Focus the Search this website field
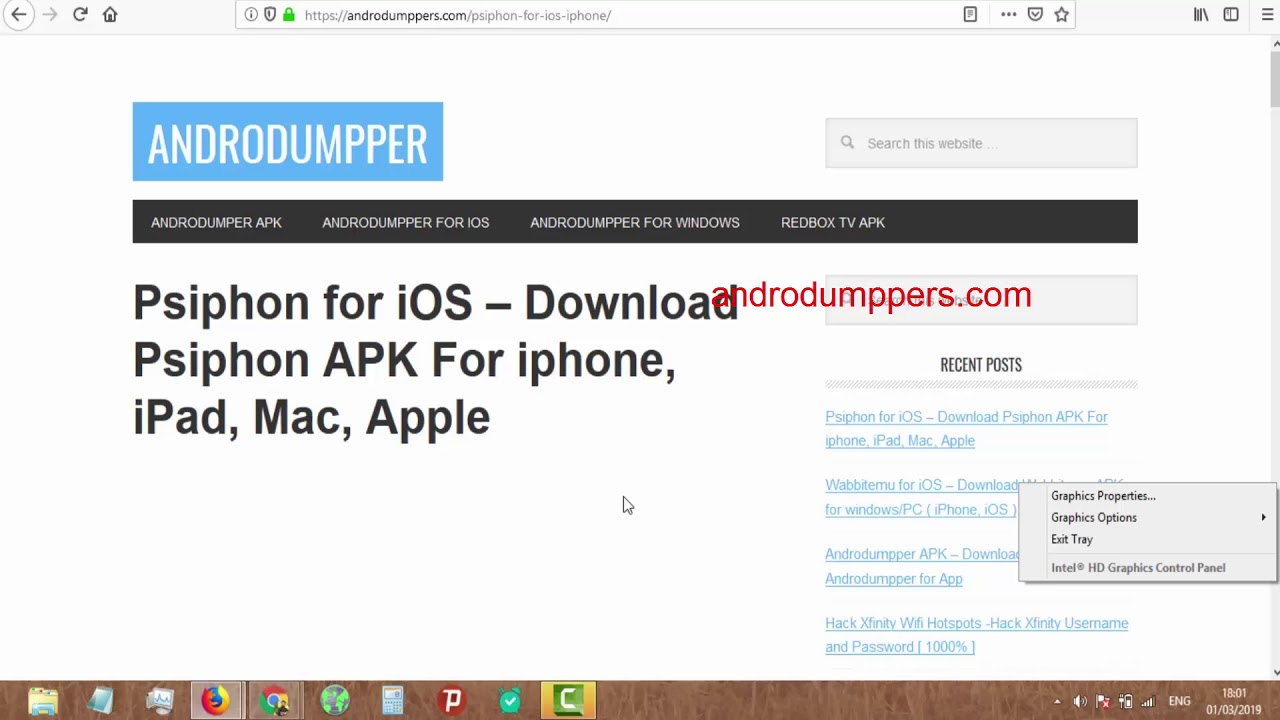This screenshot has height=720, width=1280. 981,143
